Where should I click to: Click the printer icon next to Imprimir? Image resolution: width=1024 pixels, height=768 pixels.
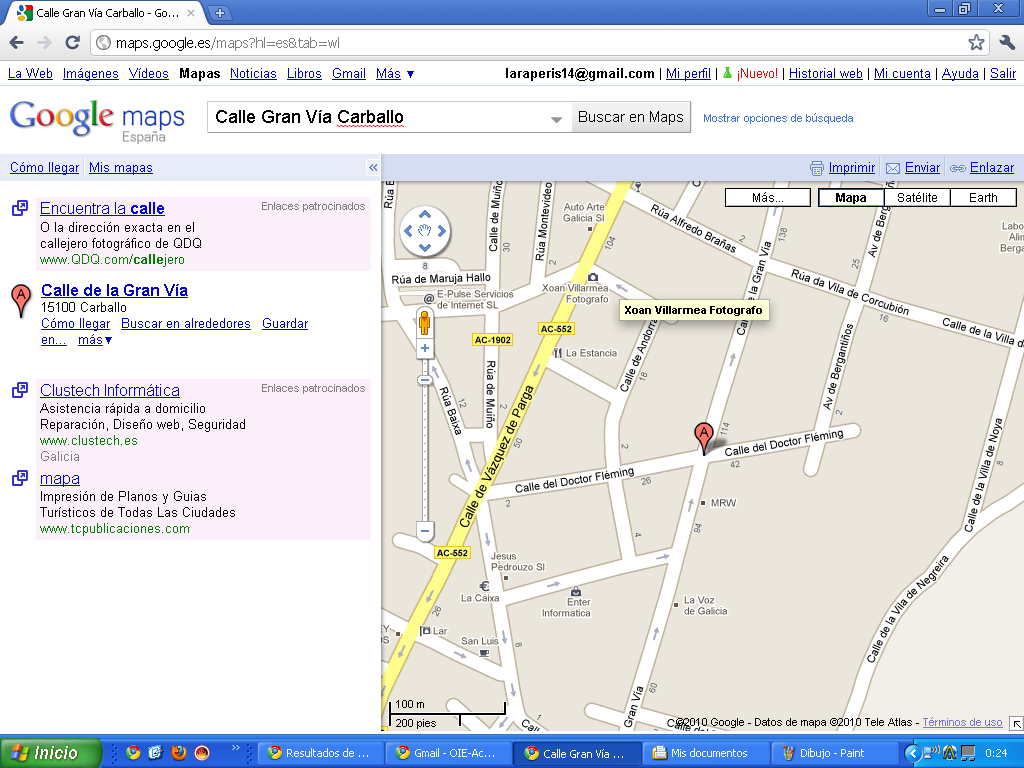pos(816,168)
